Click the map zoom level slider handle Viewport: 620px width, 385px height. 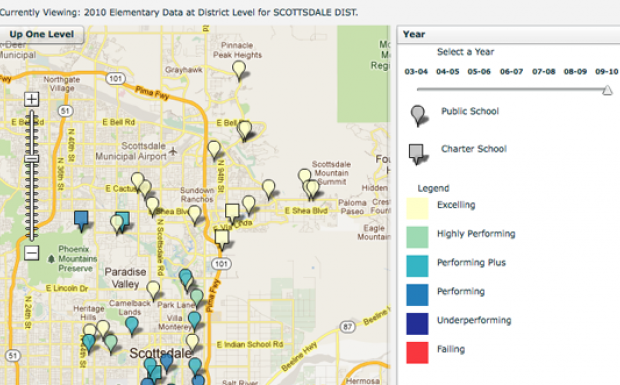(32, 159)
